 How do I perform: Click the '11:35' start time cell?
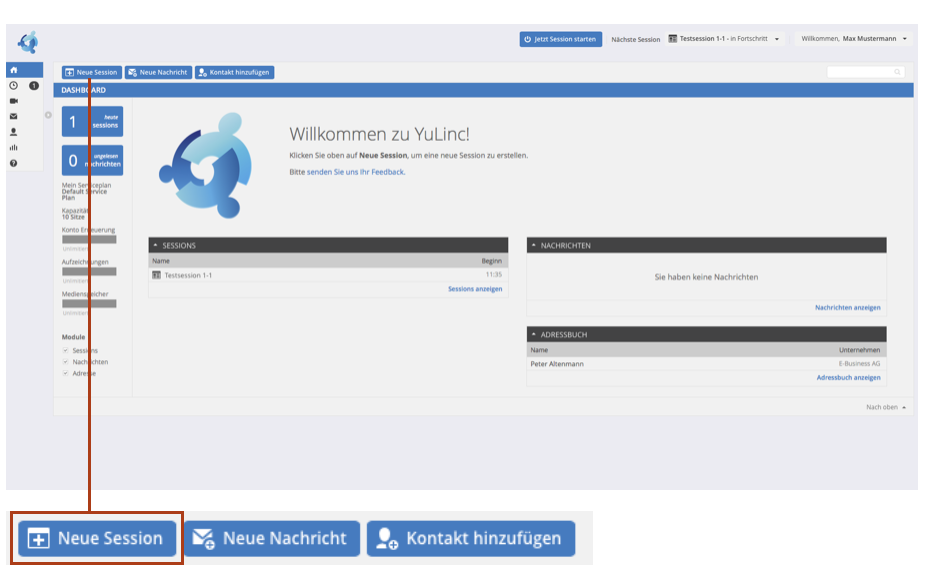494,275
